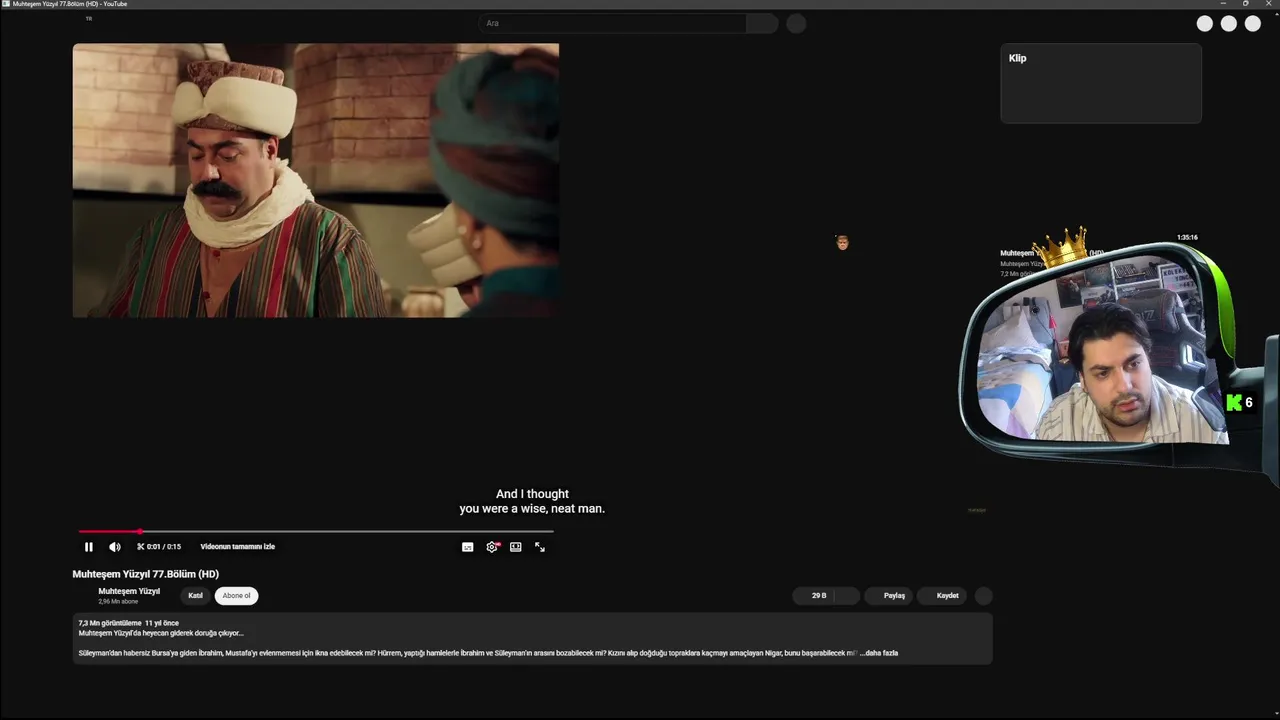Viewport: 1280px width, 720px height.
Task: Click the video frame to pause playback
Action: coord(316,180)
